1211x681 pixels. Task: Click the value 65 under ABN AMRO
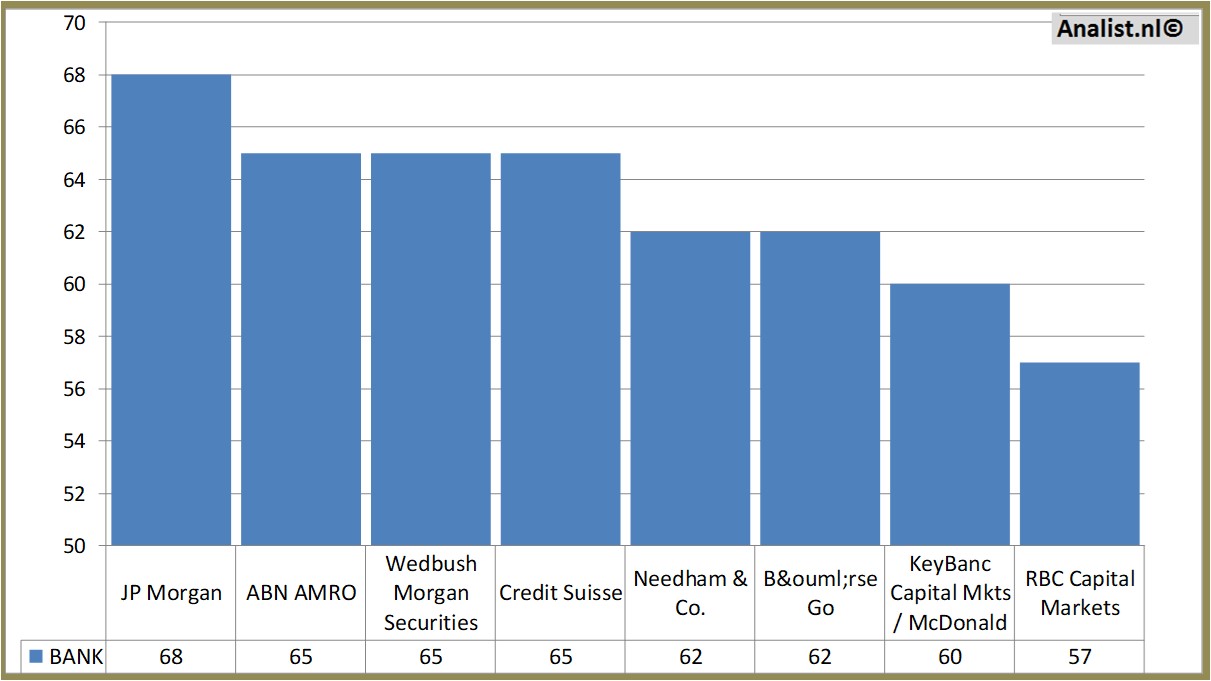pos(301,657)
